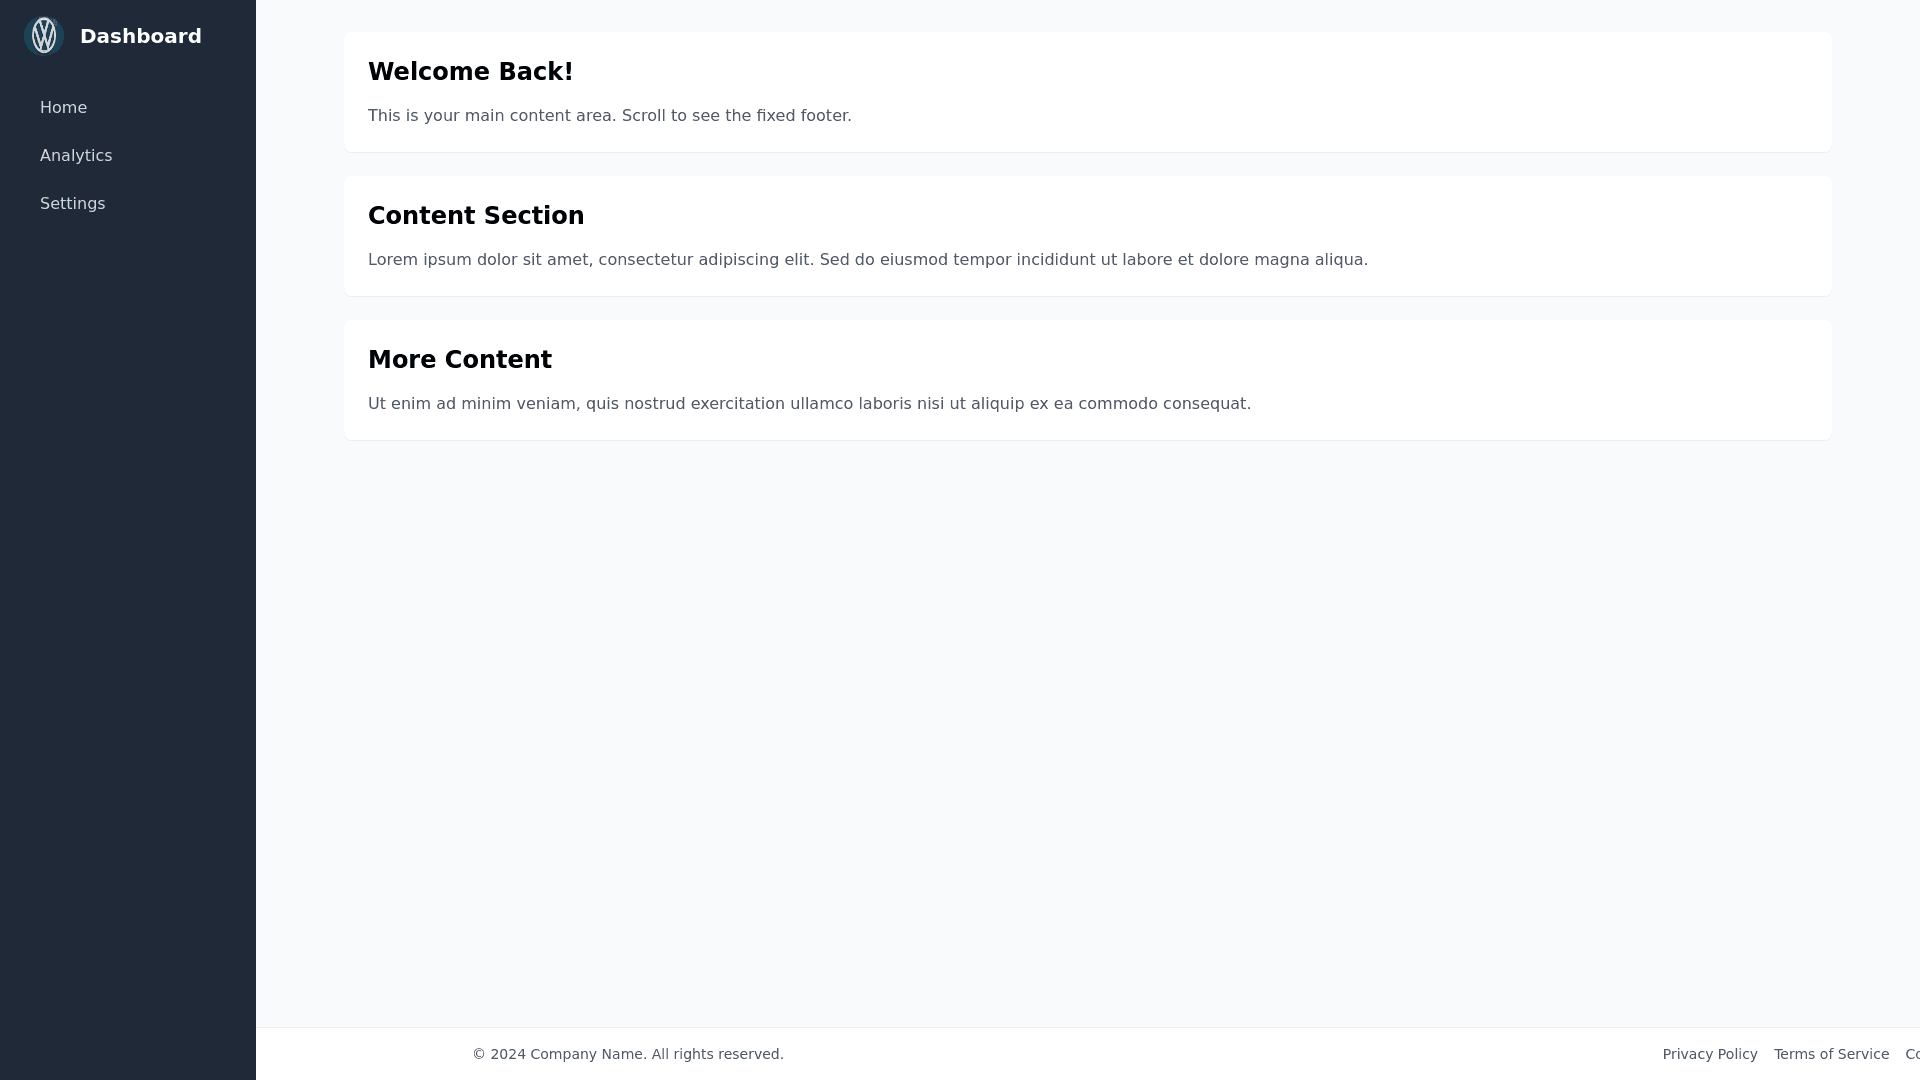Open the Analytics section
1920x1080 pixels.
pos(76,156)
